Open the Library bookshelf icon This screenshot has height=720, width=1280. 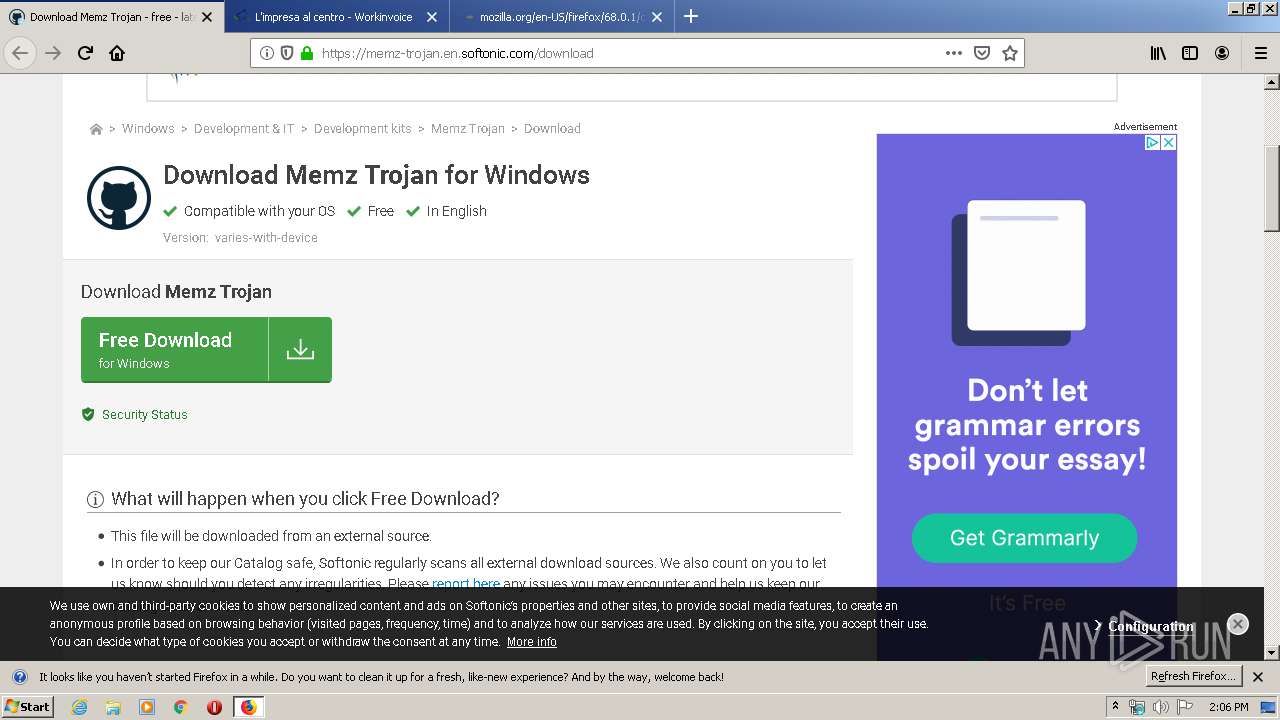coord(1158,53)
